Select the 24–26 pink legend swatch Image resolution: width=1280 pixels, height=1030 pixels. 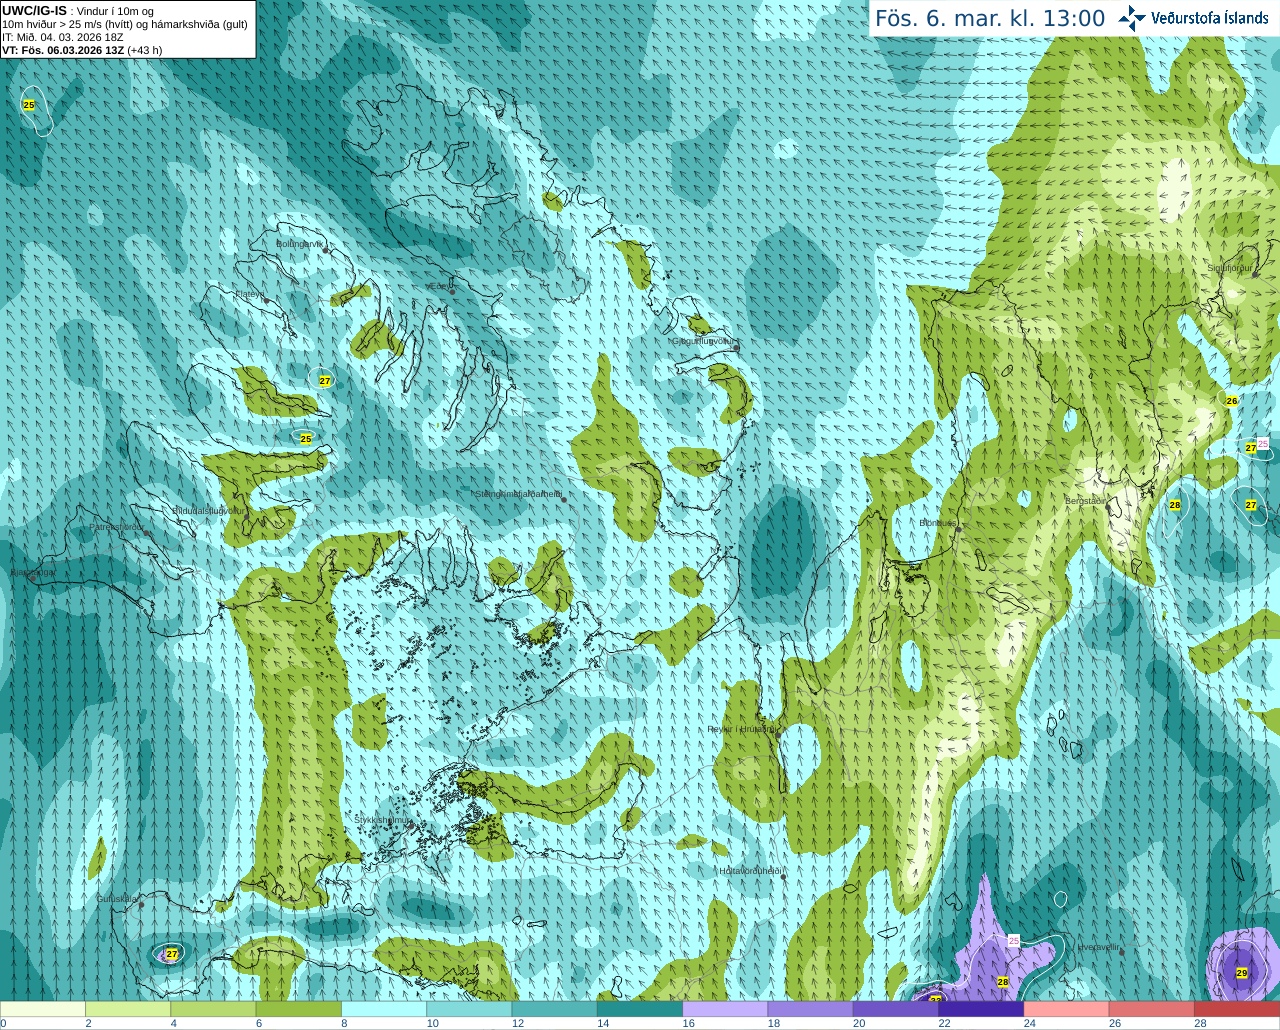point(1067,1009)
